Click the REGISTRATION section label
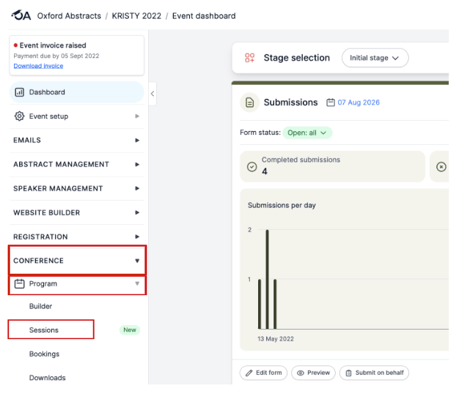This screenshot has width=470, height=405. click(40, 237)
